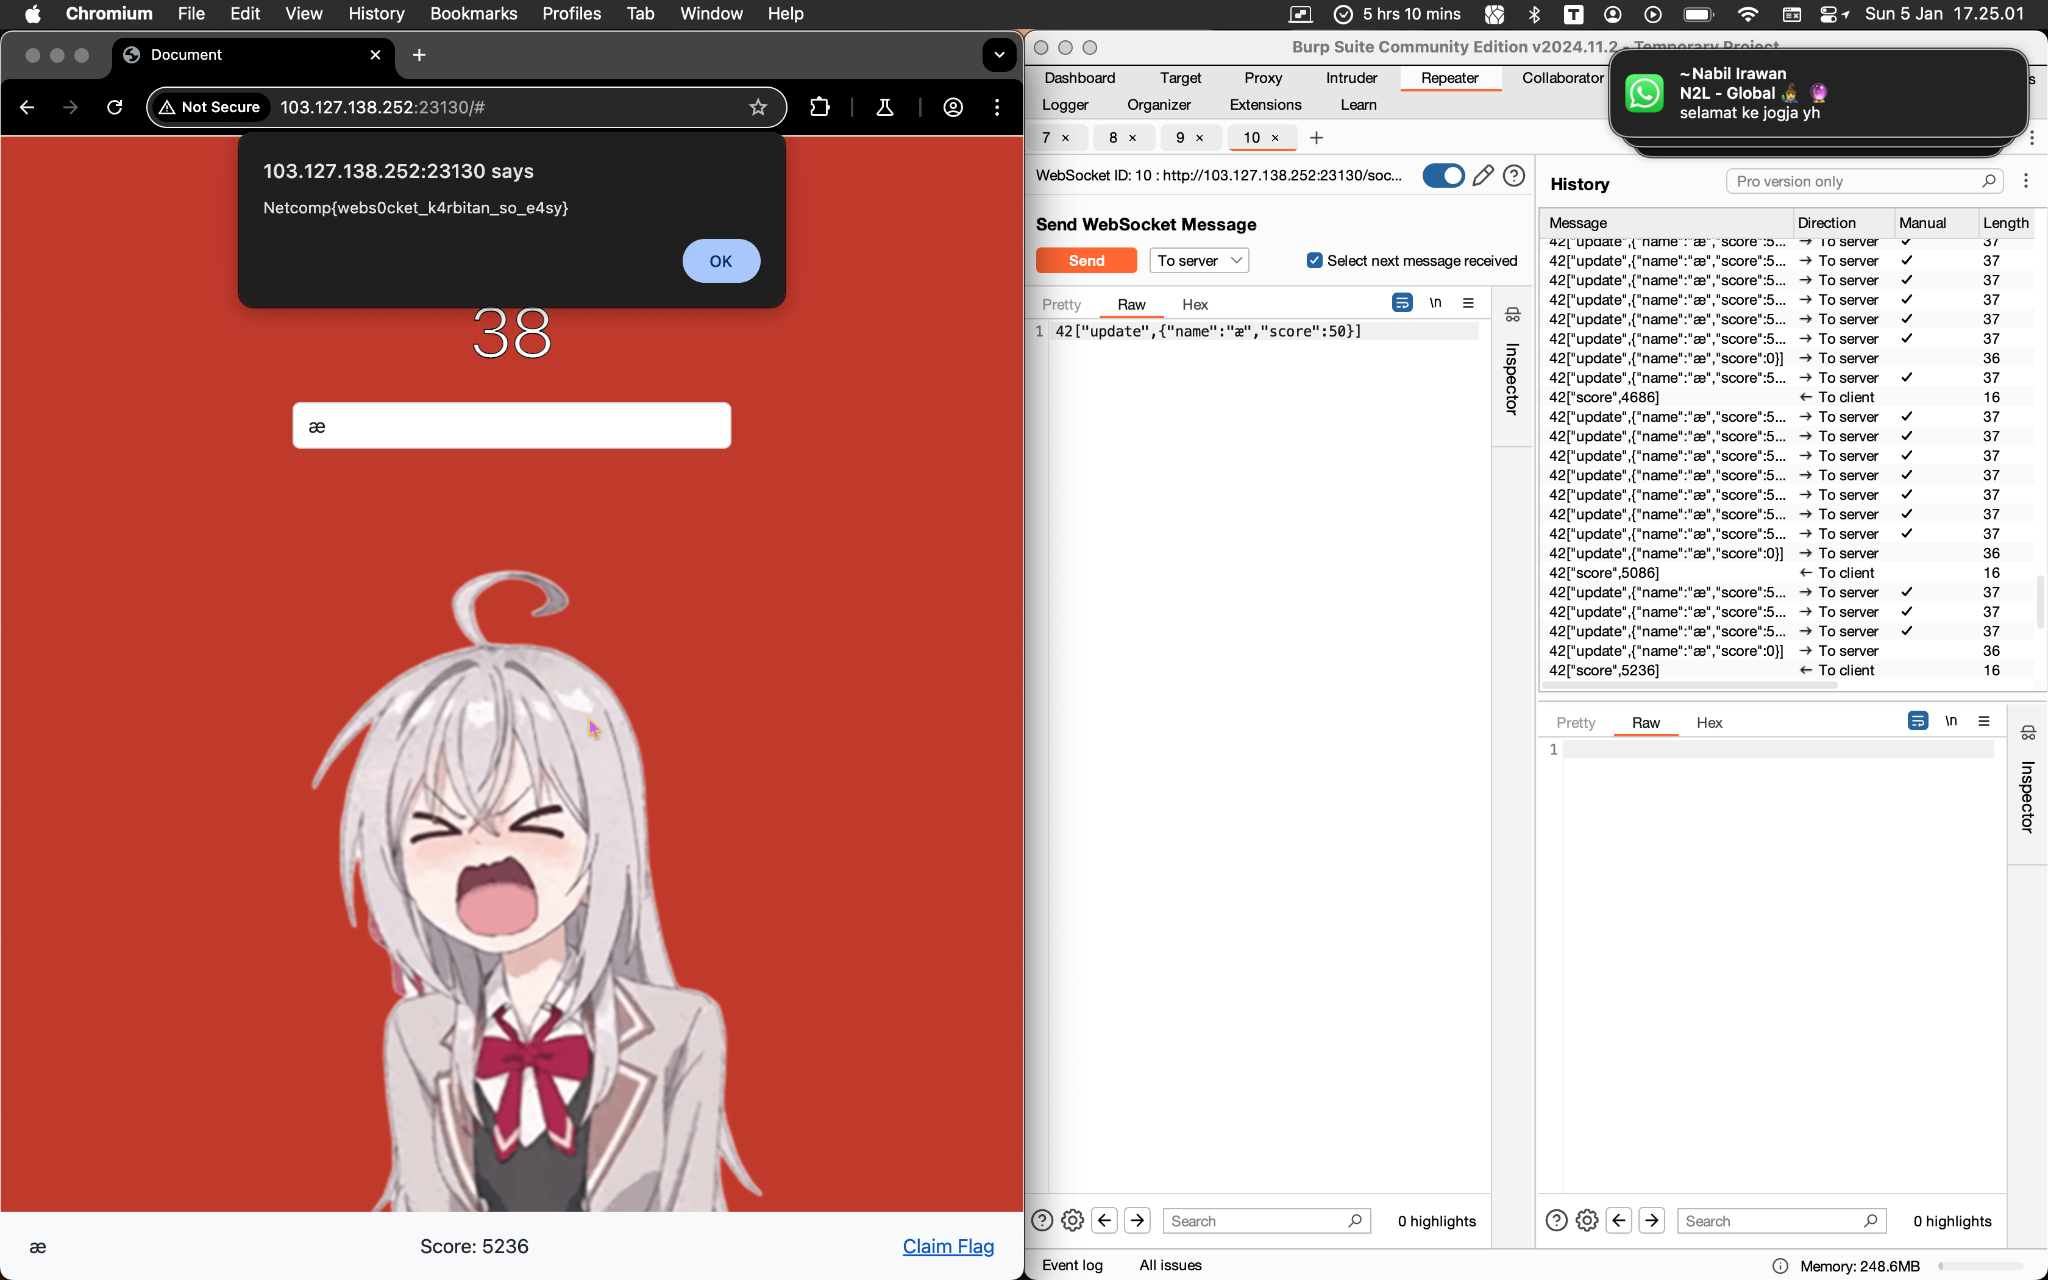This screenshot has width=2048, height=1280.
Task: Click the Claim Flag link
Action: (x=947, y=1246)
